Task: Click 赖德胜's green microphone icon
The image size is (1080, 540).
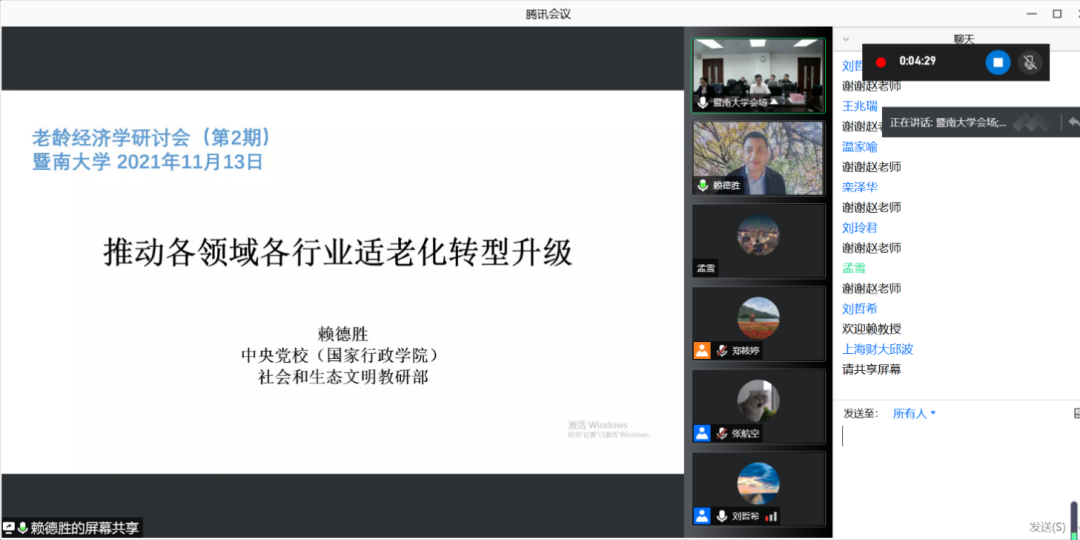Action: 703,186
